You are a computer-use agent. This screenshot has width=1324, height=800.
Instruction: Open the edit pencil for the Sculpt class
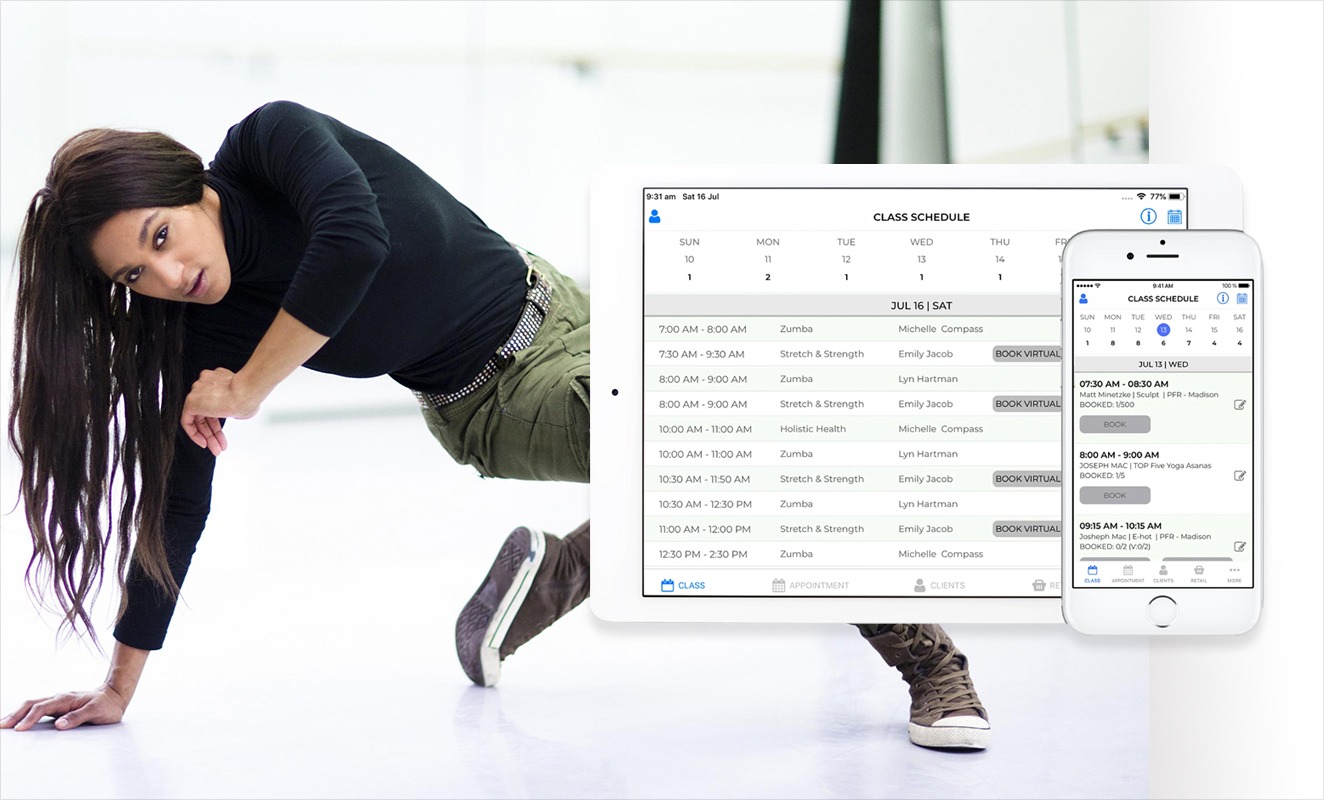click(1240, 405)
